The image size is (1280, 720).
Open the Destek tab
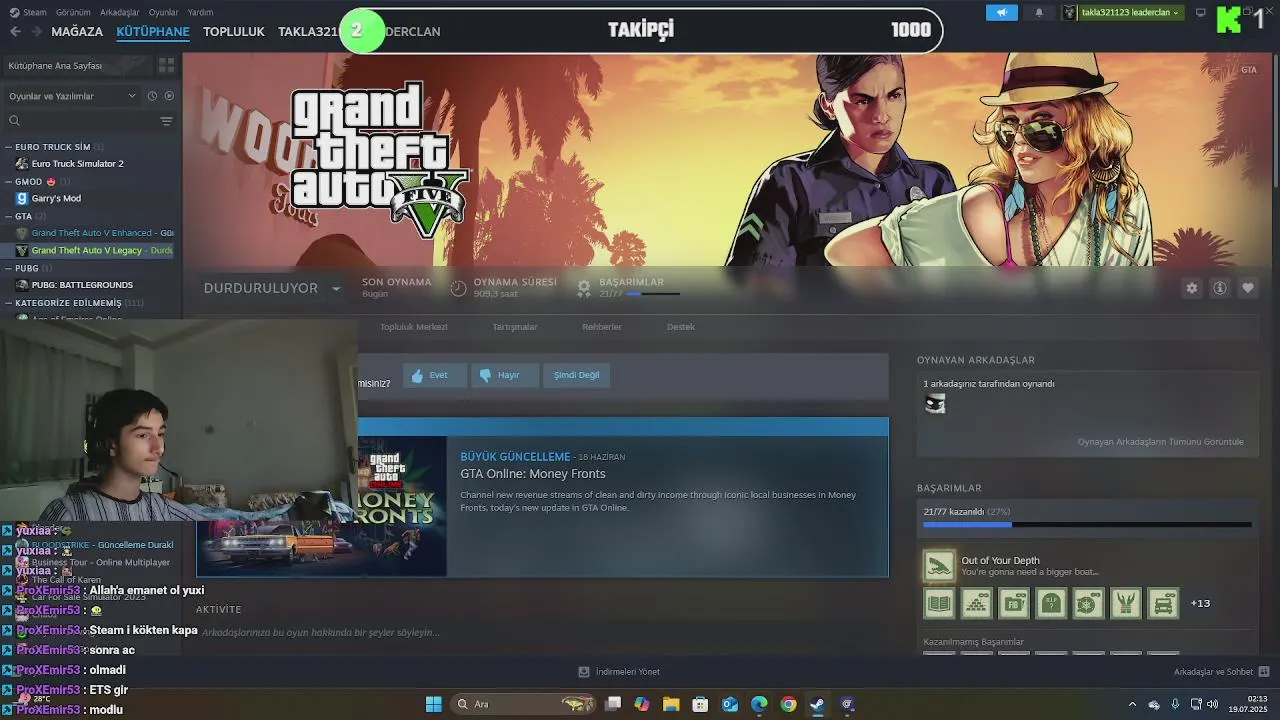681,327
